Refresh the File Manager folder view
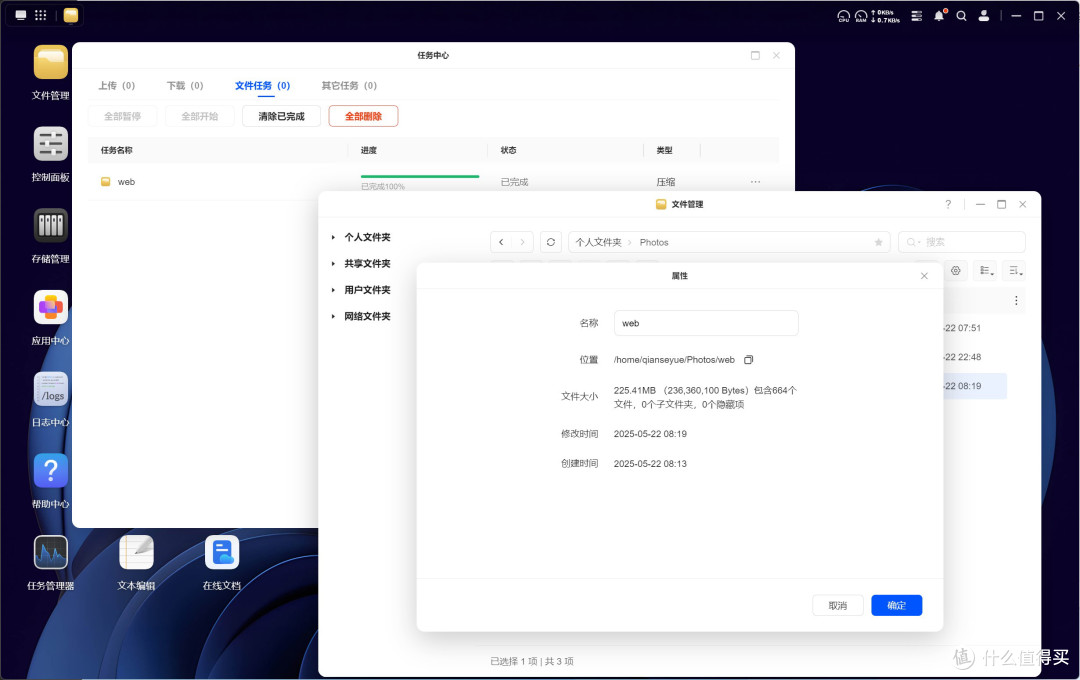Viewport: 1080px width, 680px height. click(x=551, y=242)
